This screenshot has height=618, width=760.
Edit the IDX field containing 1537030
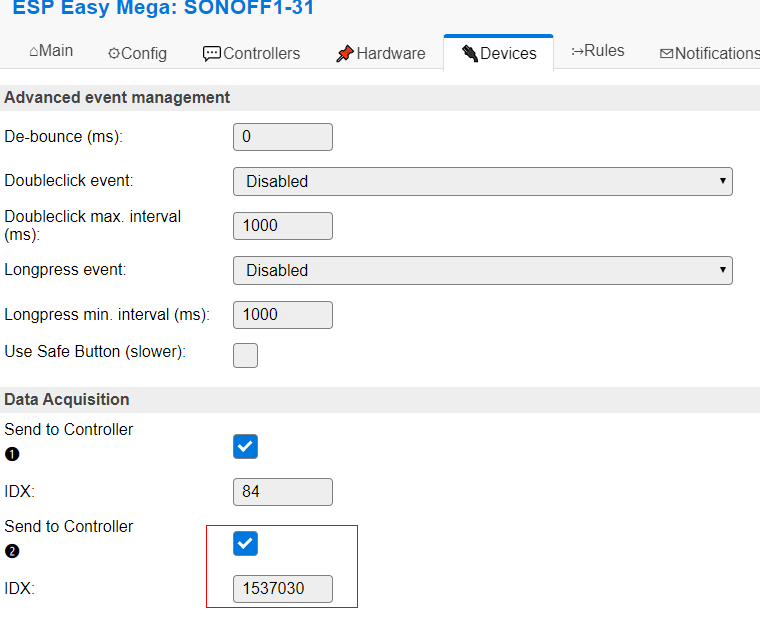click(283, 589)
